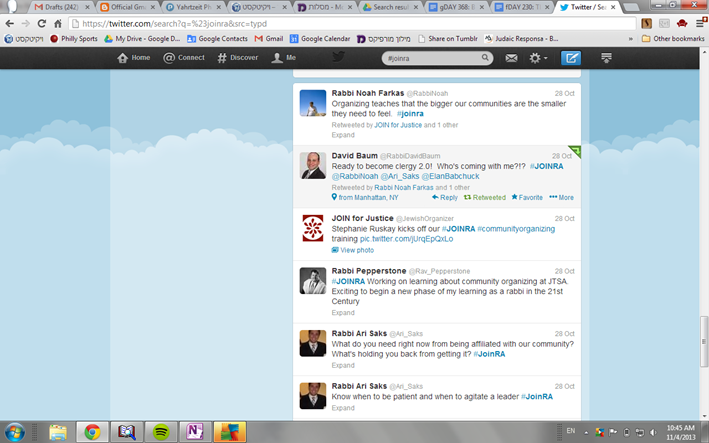Open OneNote from taskbar

click(x=195, y=432)
